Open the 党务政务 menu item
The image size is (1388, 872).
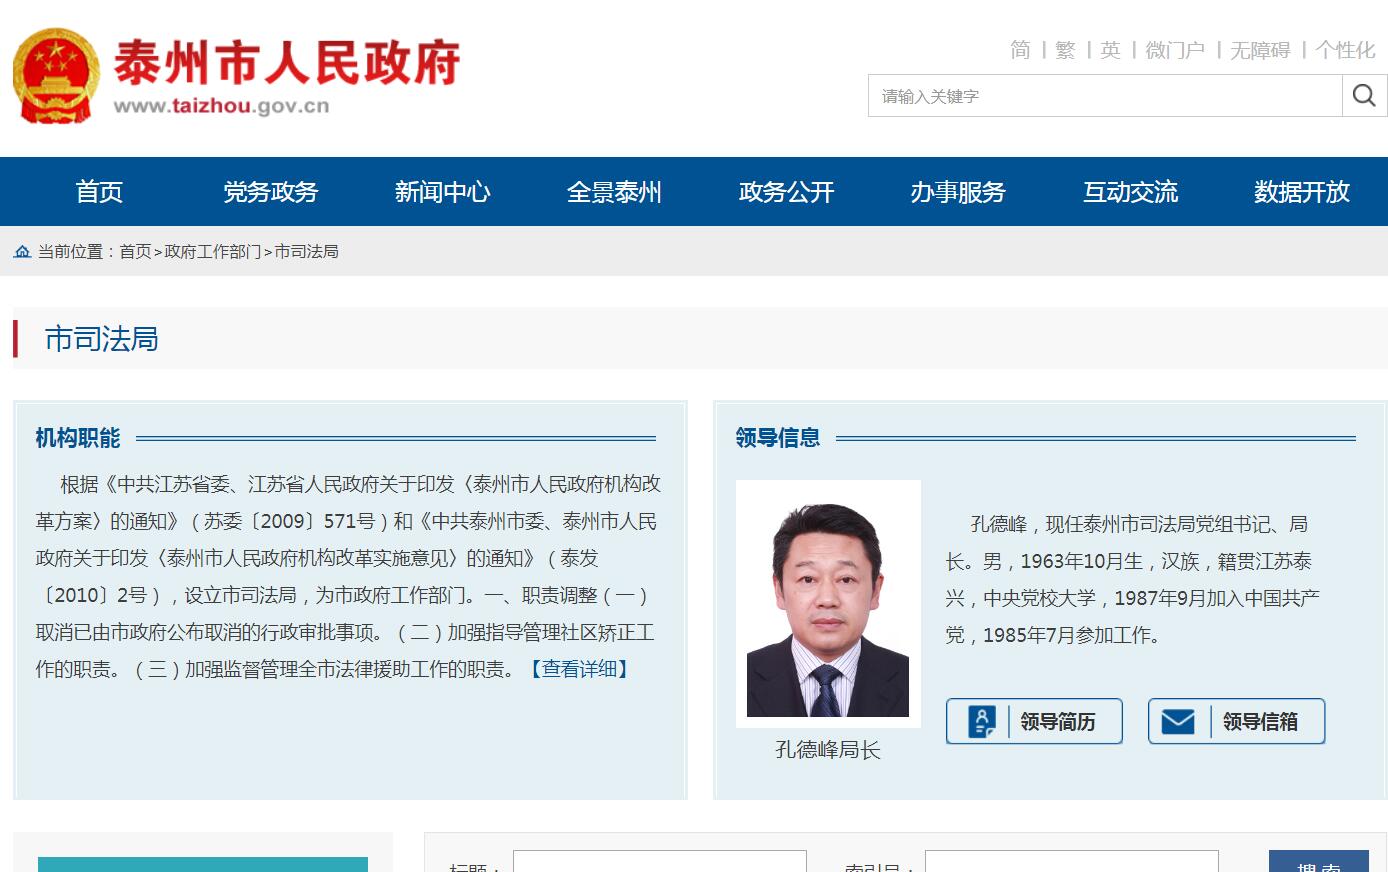(271, 192)
